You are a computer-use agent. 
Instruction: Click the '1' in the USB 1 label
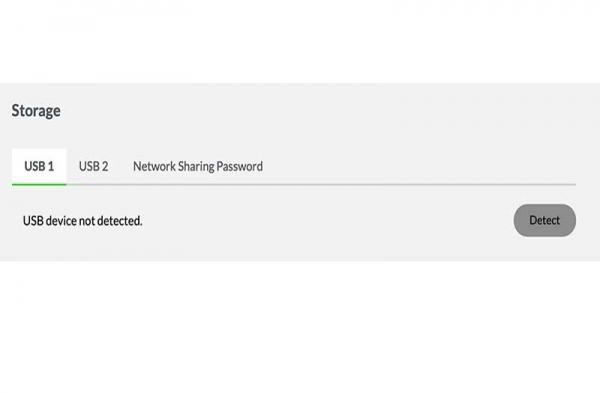coord(51,166)
